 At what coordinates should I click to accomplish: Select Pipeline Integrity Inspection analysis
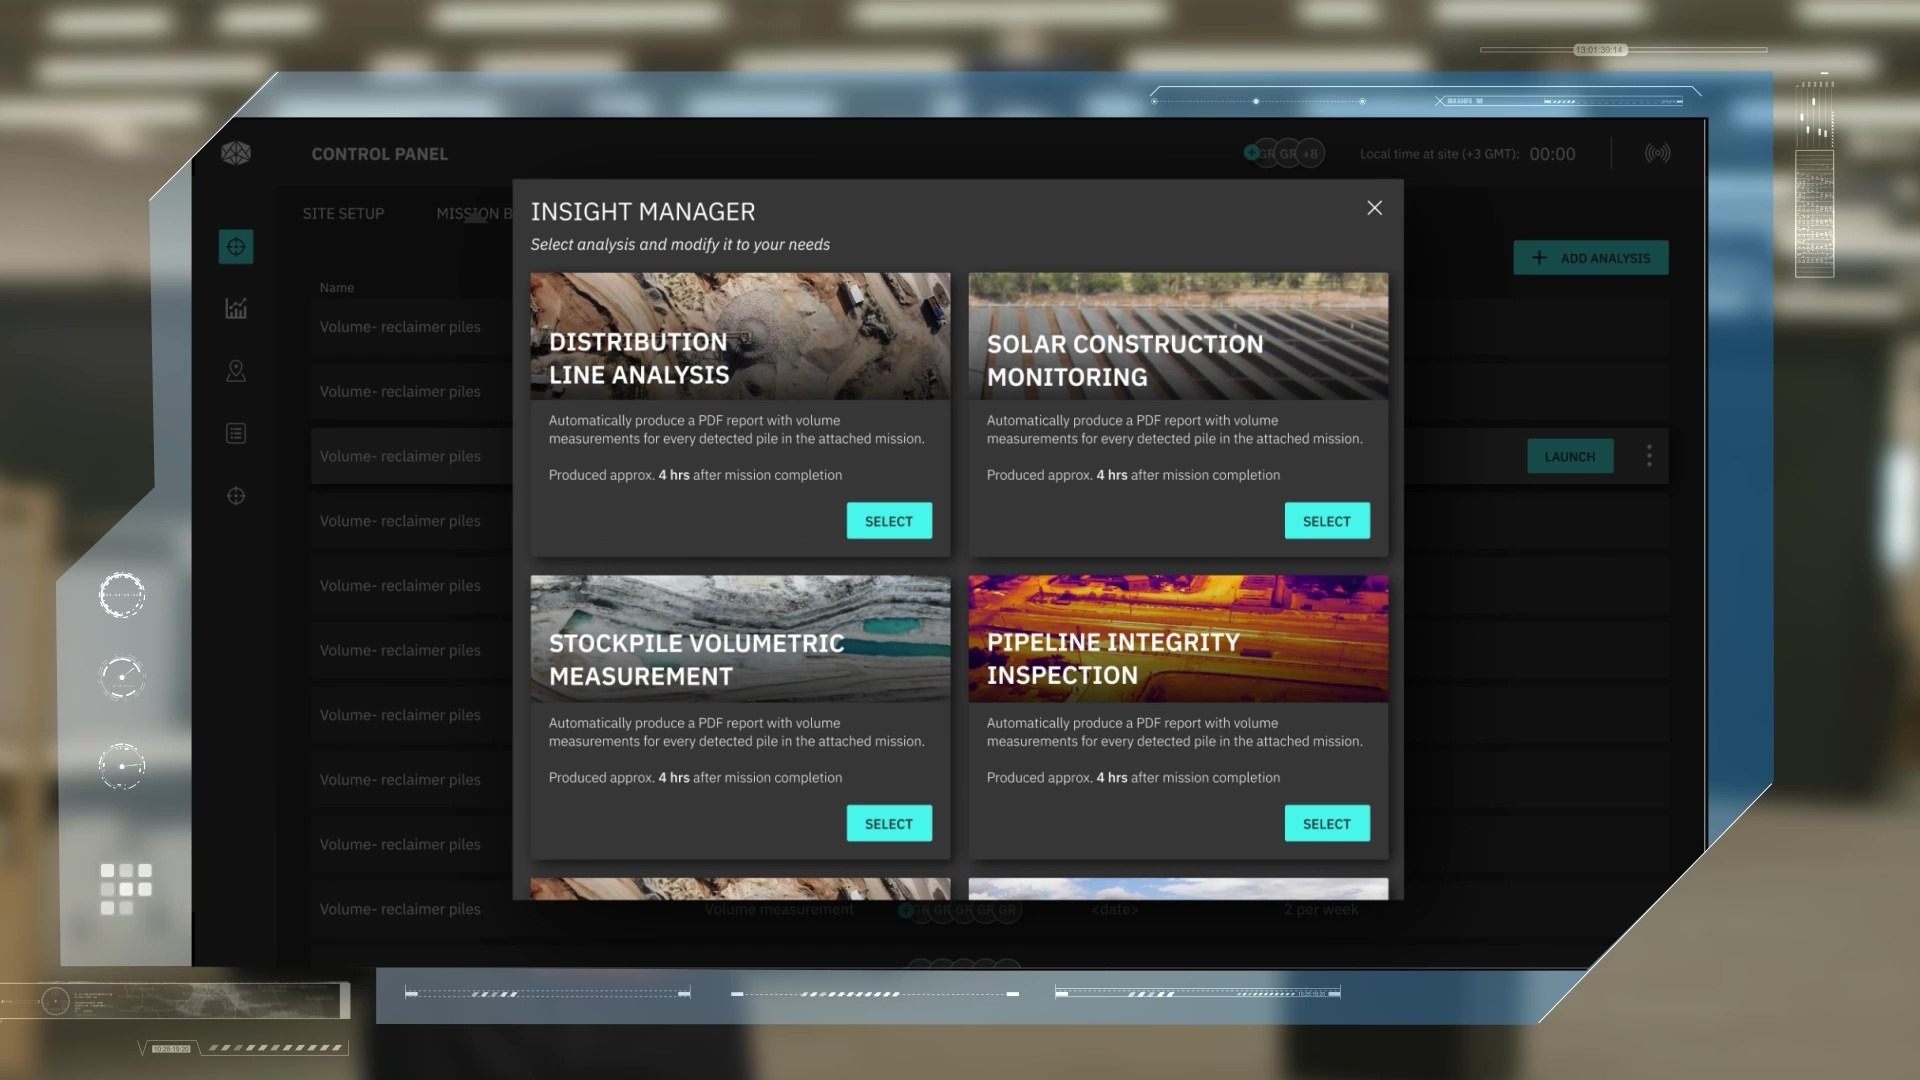pyautogui.click(x=1326, y=824)
